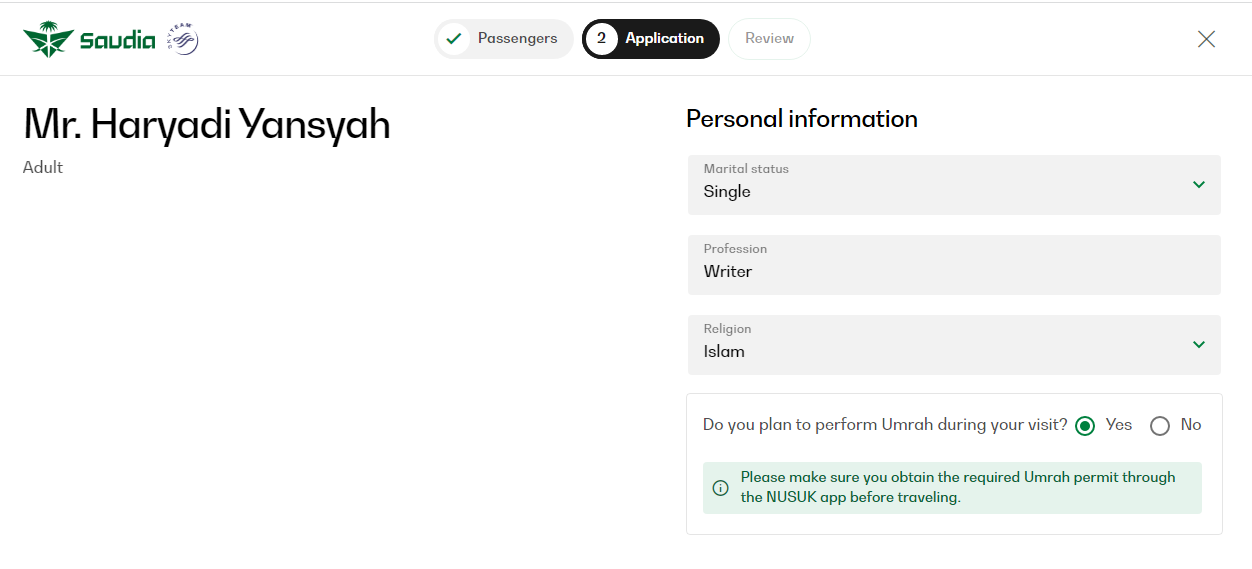Click the Marital status chevron arrow
1252x569 pixels.
point(1198,185)
